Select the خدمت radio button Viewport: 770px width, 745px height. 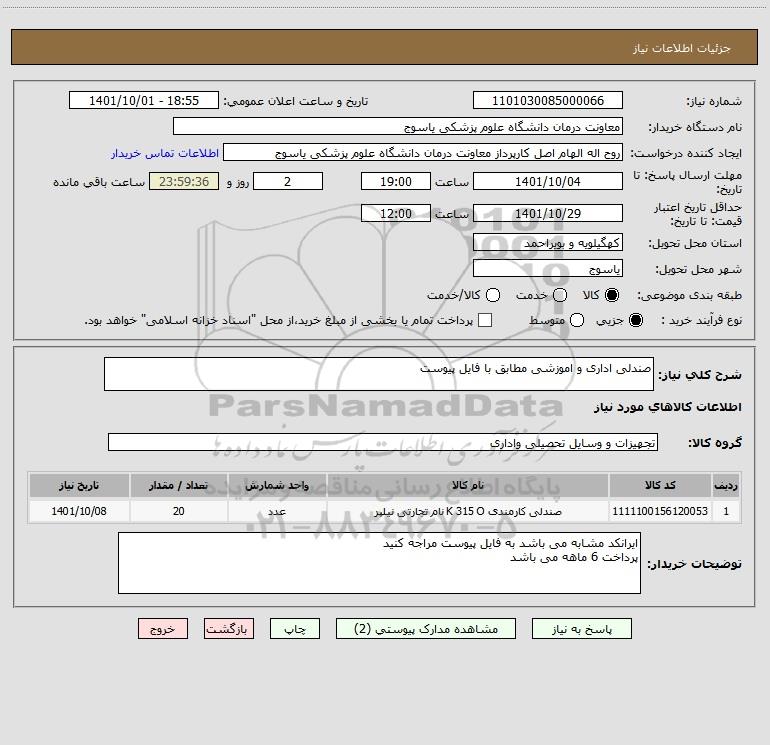click(x=560, y=295)
